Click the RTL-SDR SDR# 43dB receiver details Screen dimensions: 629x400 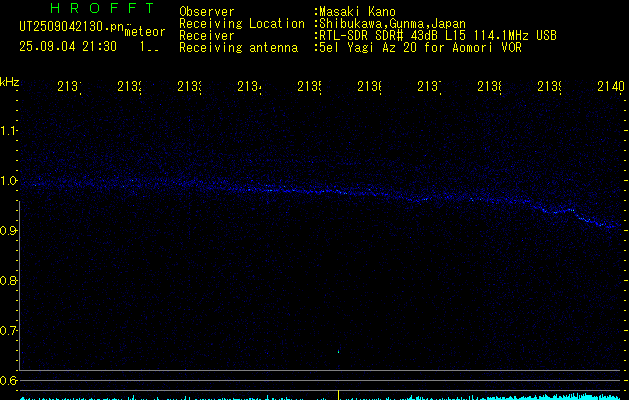click(x=438, y=36)
